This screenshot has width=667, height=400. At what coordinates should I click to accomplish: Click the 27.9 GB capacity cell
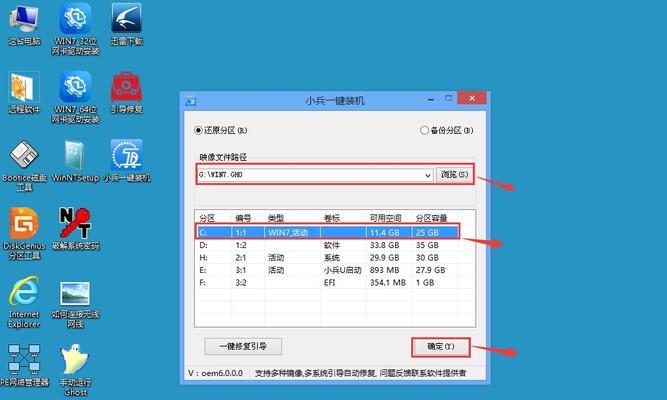[x=430, y=270]
